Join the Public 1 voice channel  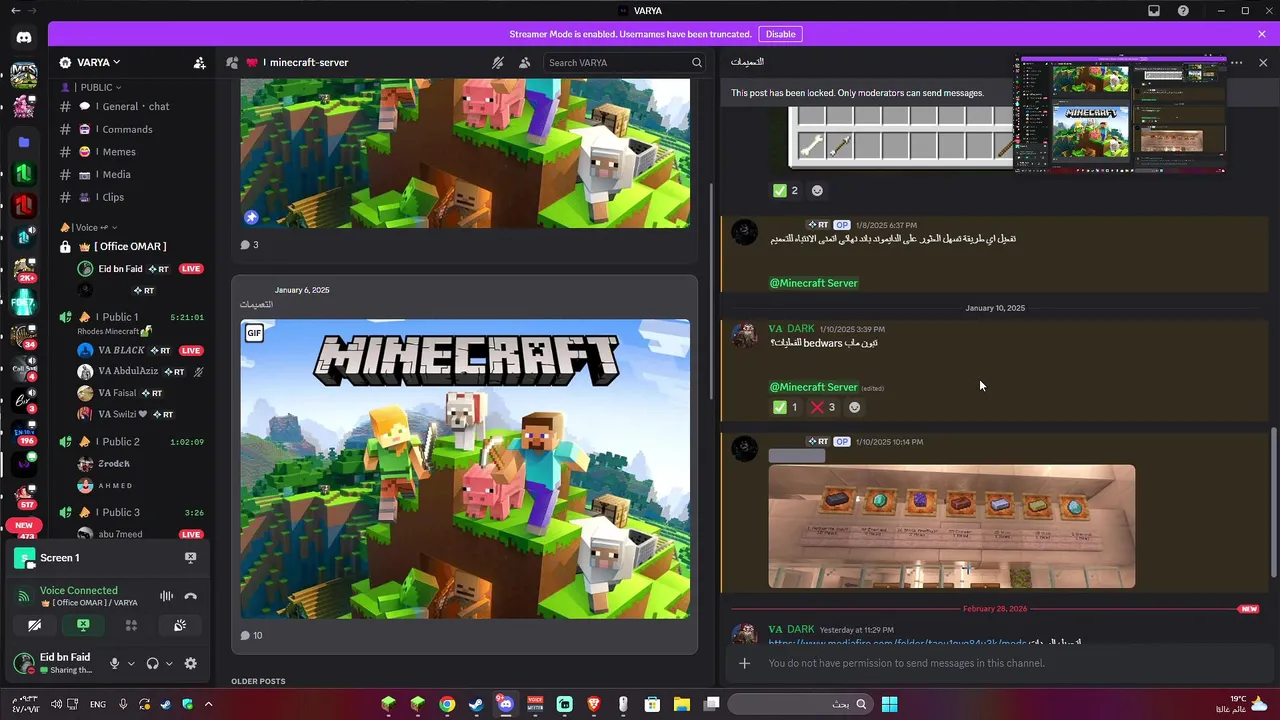133,317
